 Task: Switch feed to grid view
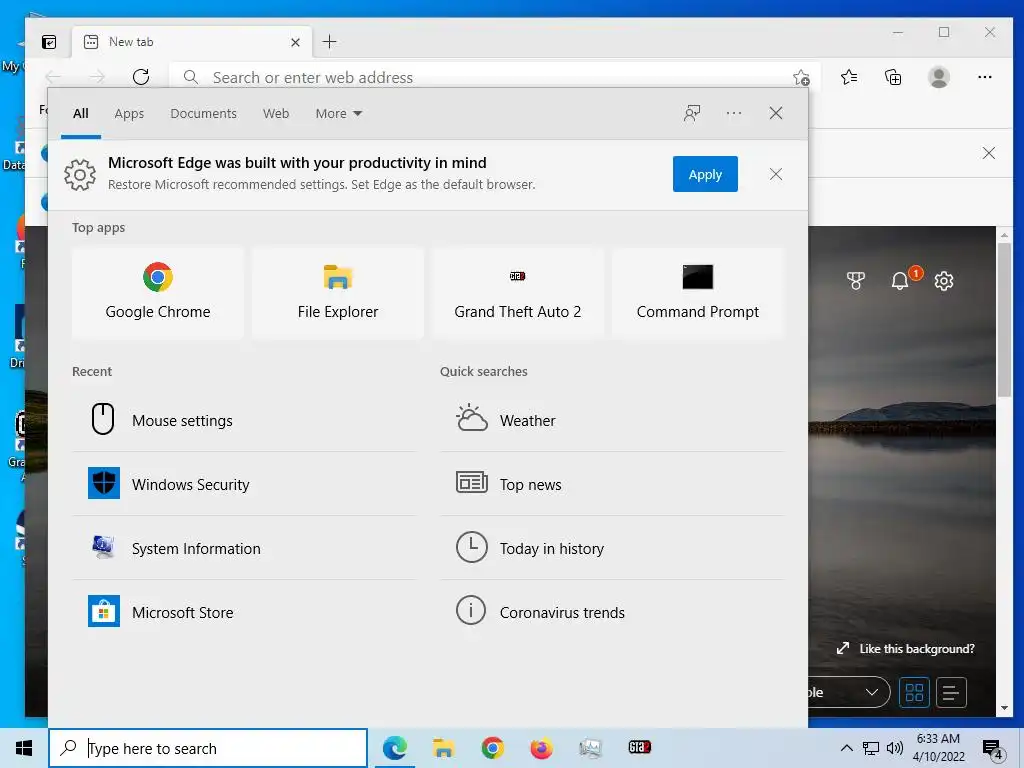(x=914, y=692)
